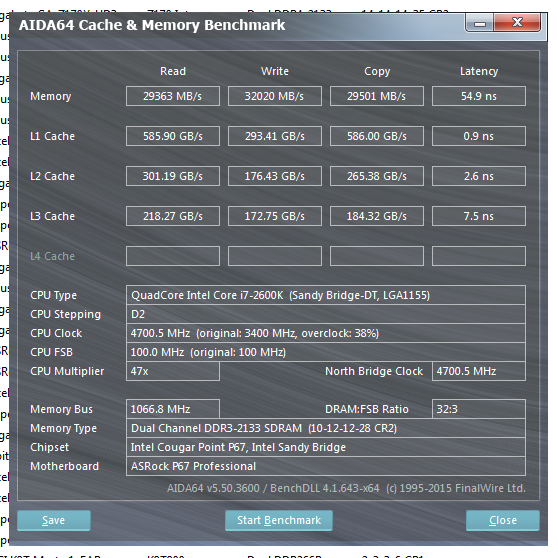The image size is (558, 558).
Task: Click the Copy column header
Action: point(377,72)
